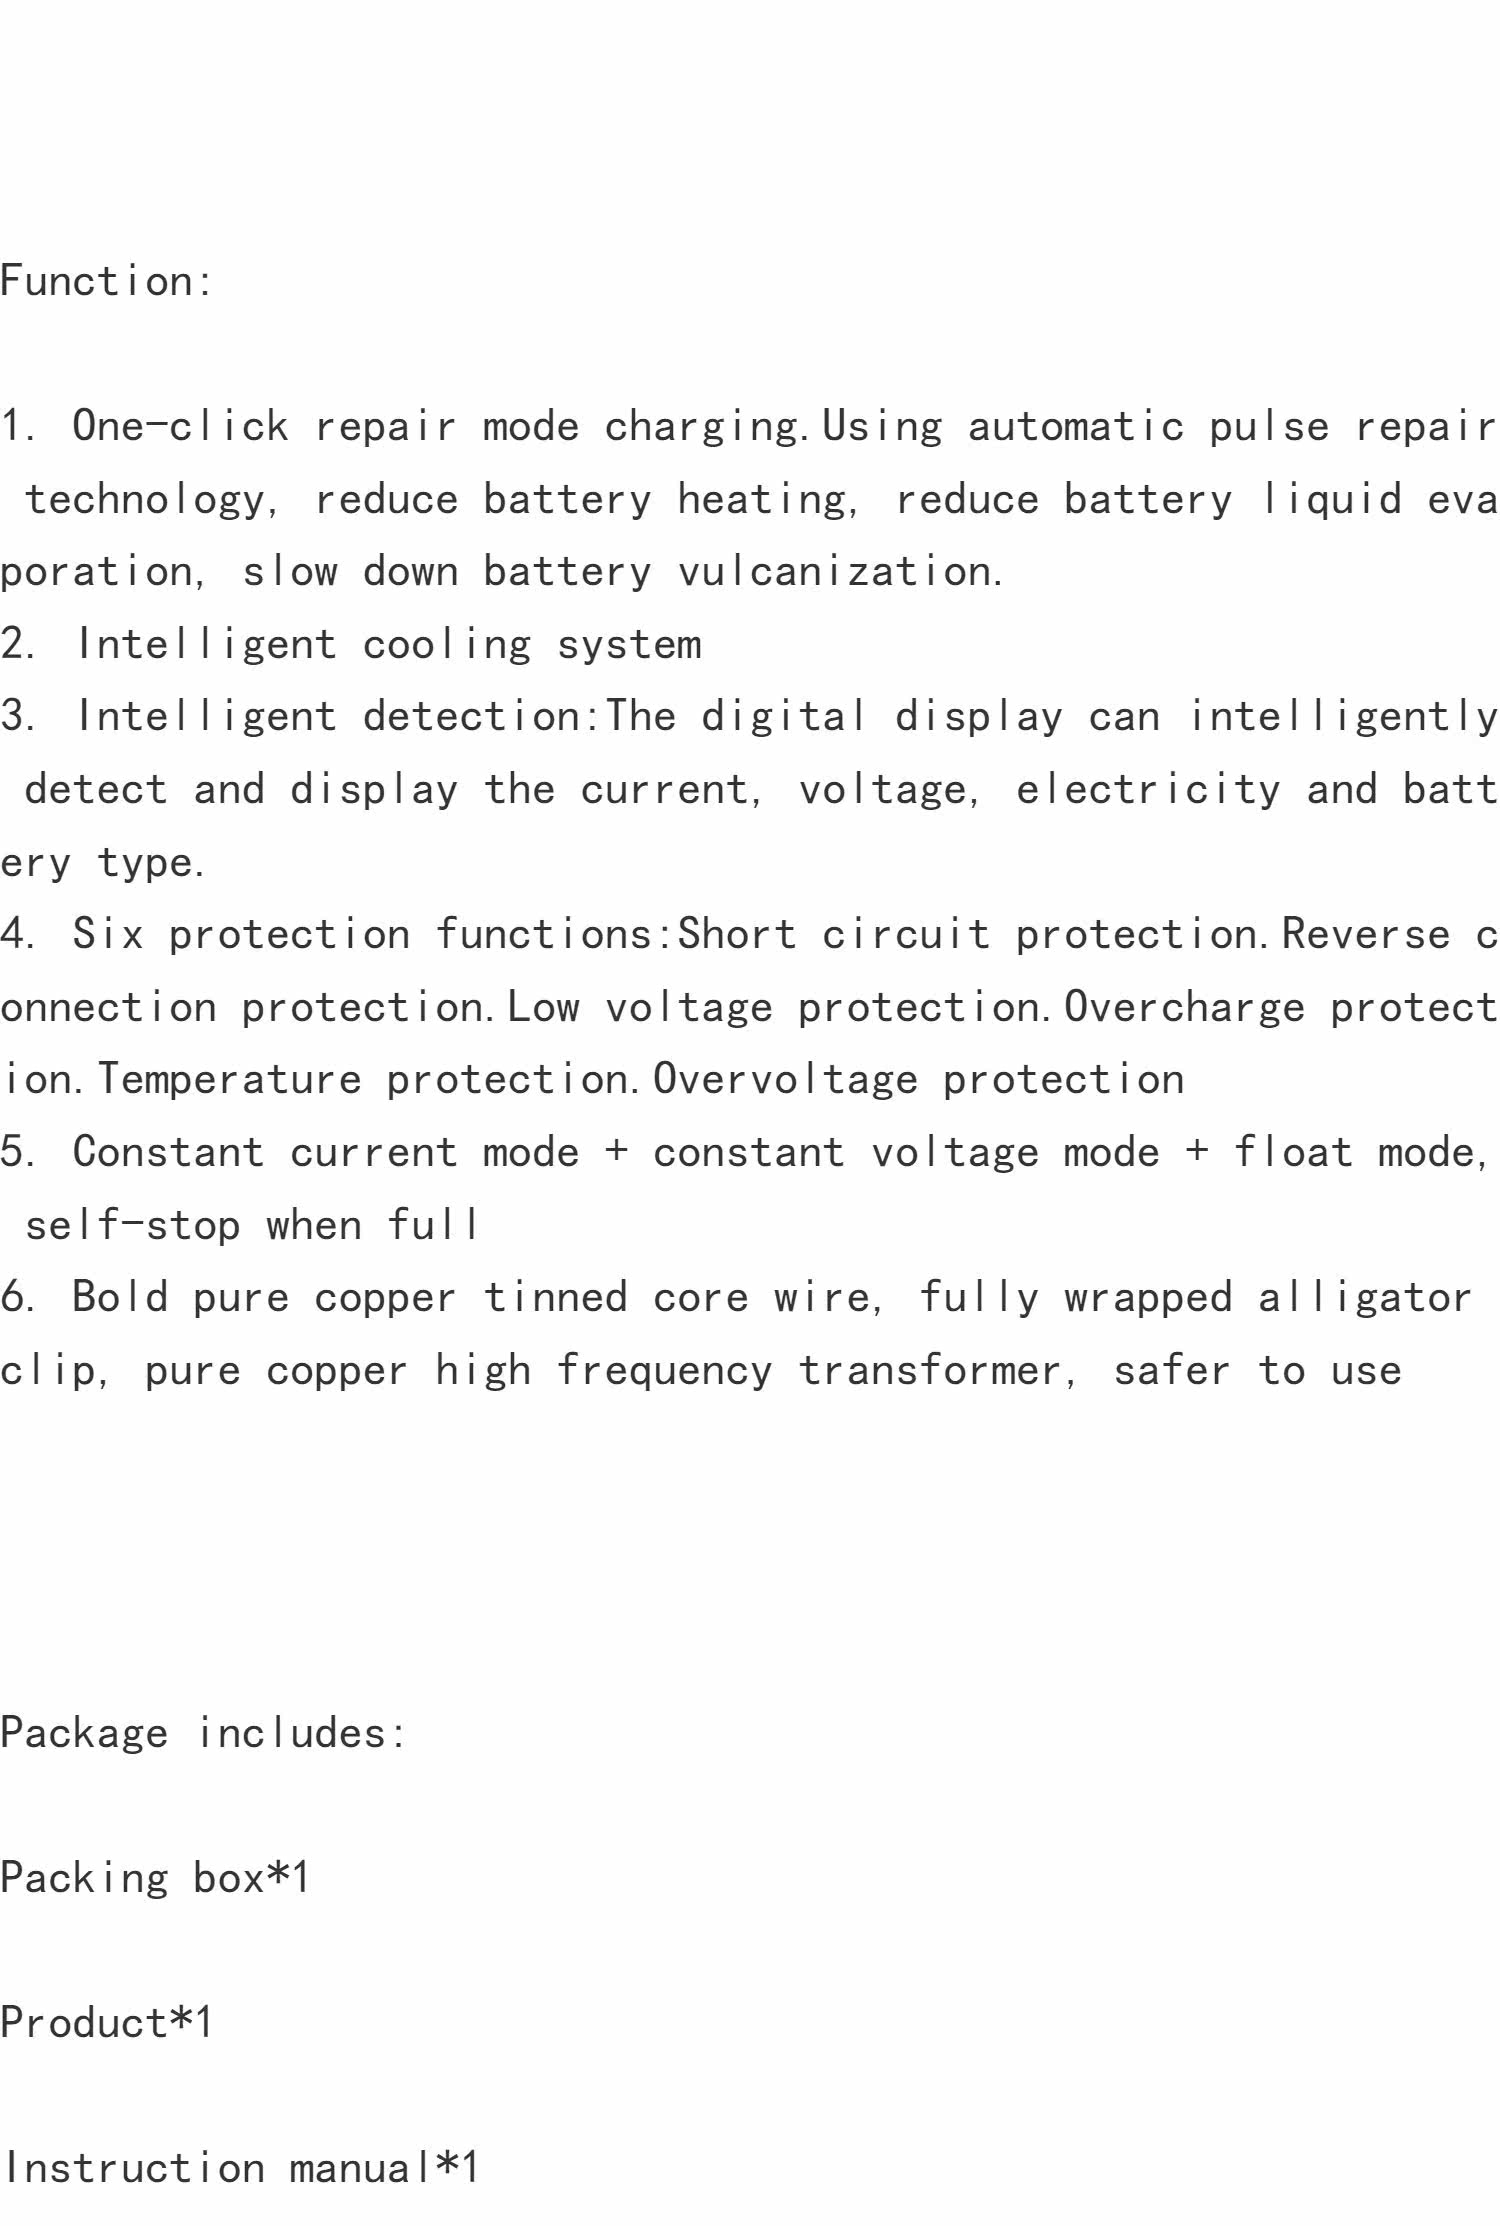
Task: Click the 'Product*1' line
Action: pyautogui.click(x=107, y=2023)
